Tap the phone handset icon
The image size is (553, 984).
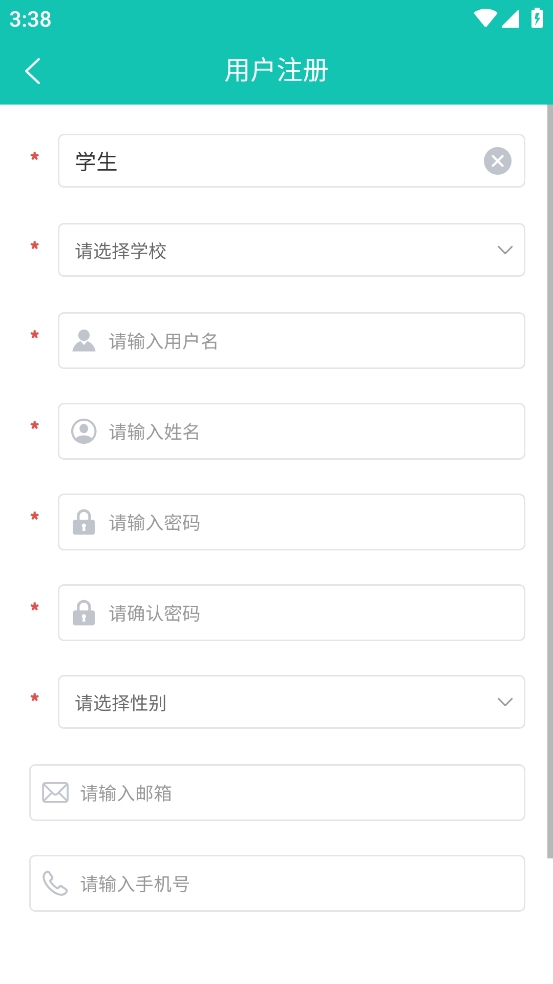coord(55,884)
